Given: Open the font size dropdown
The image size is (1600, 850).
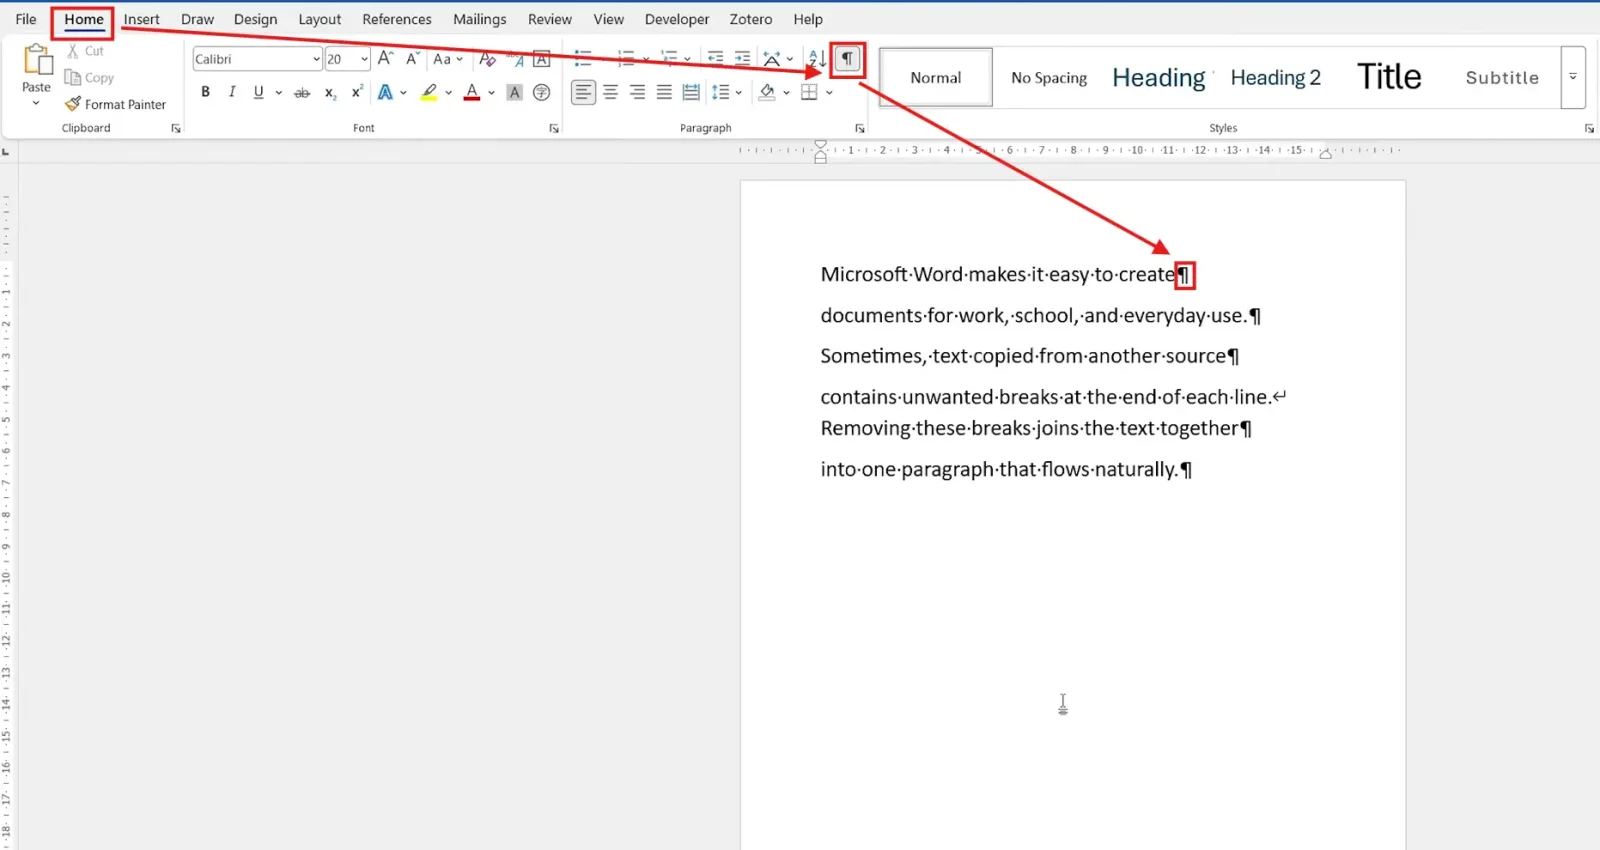Looking at the screenshot, I should tap(364, 59).
